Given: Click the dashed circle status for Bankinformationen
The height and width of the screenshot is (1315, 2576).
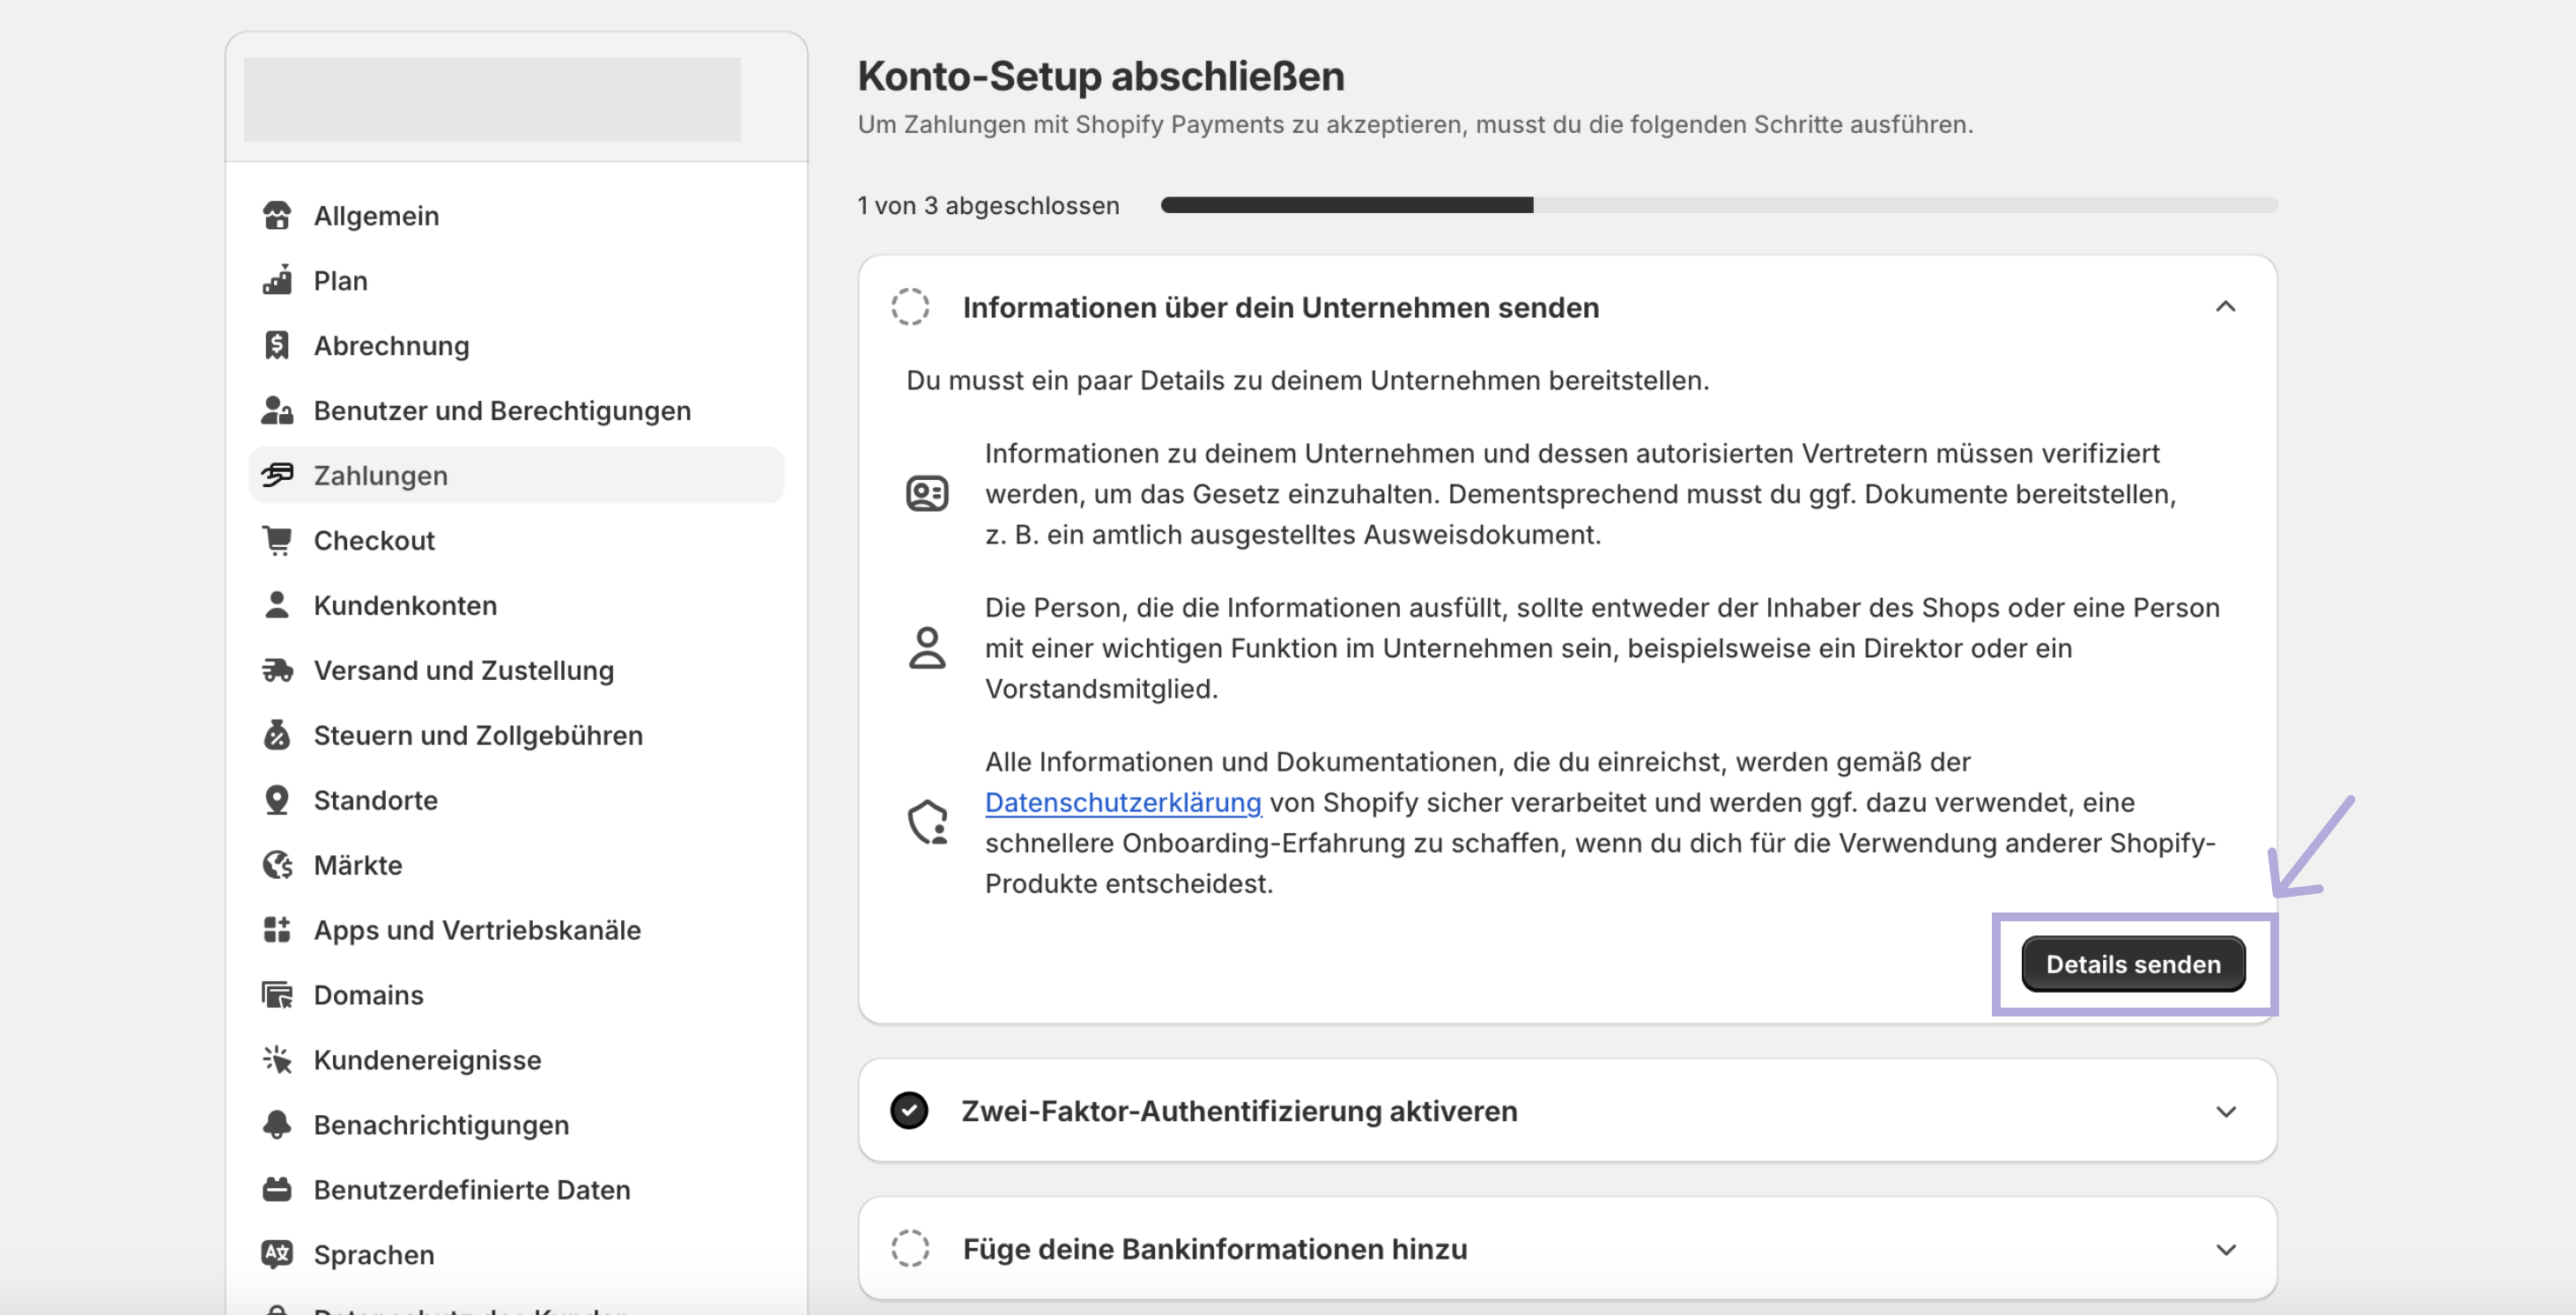Looking at the screenshot, I should (910, 1249).
